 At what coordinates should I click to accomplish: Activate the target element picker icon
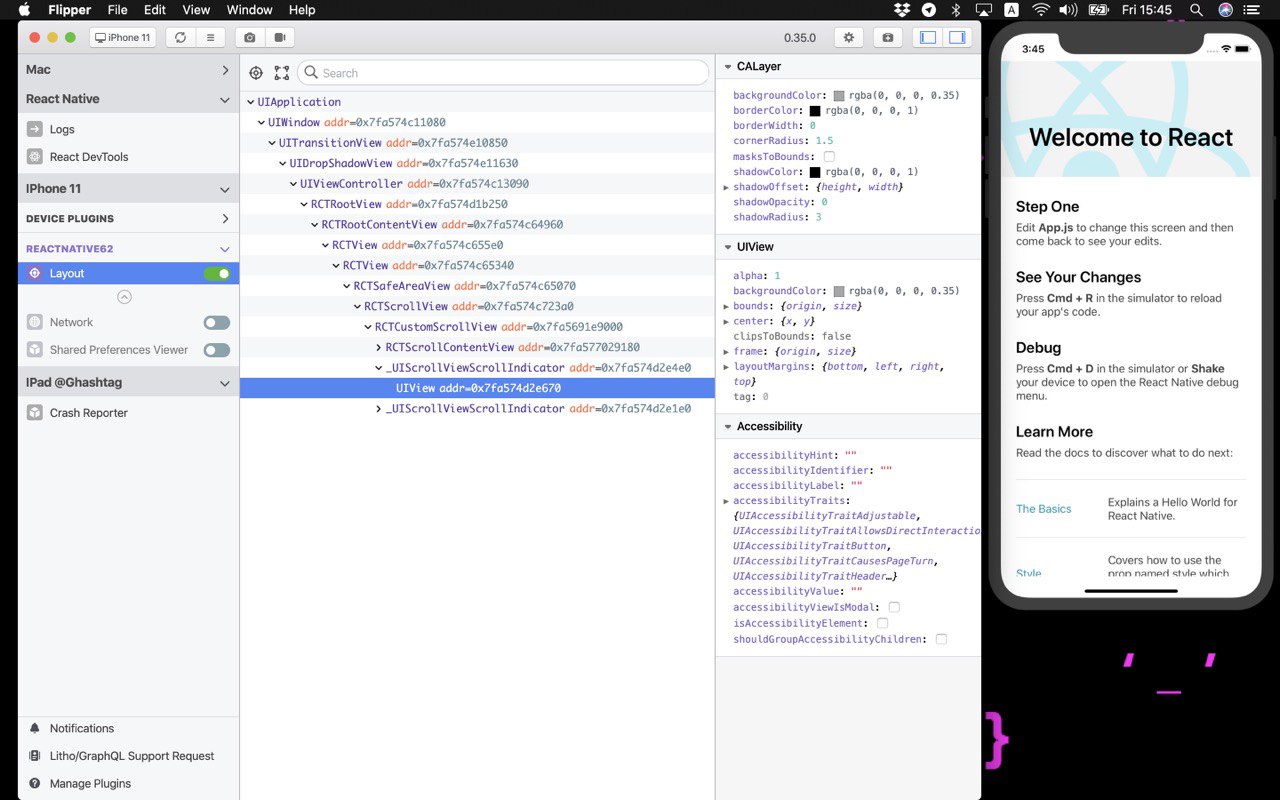click(256, 73)
